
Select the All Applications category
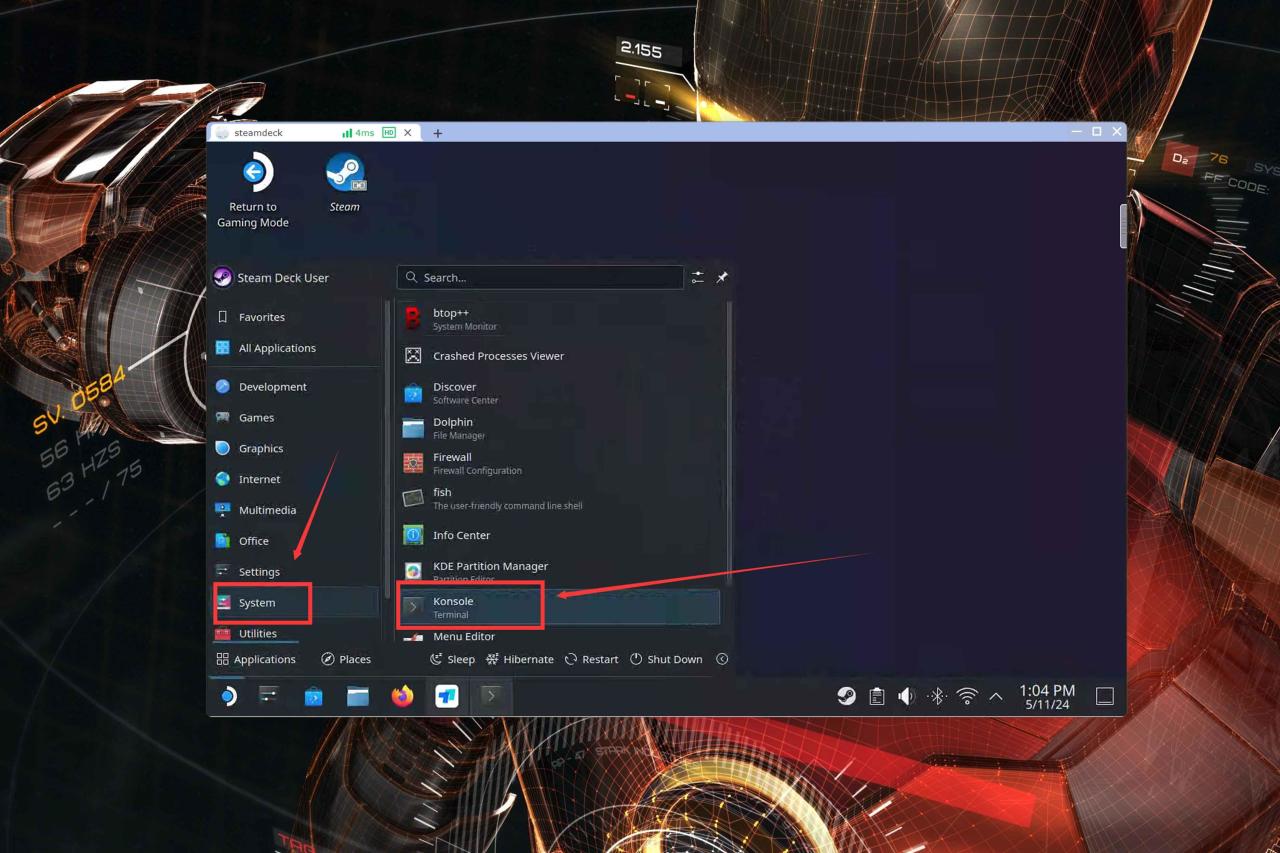296,348
